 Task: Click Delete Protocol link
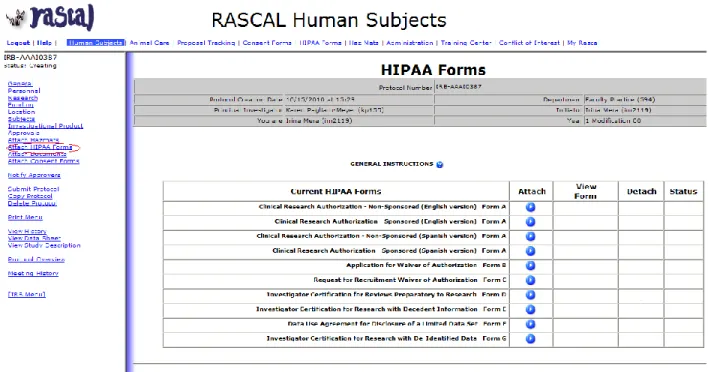[32, 203]
